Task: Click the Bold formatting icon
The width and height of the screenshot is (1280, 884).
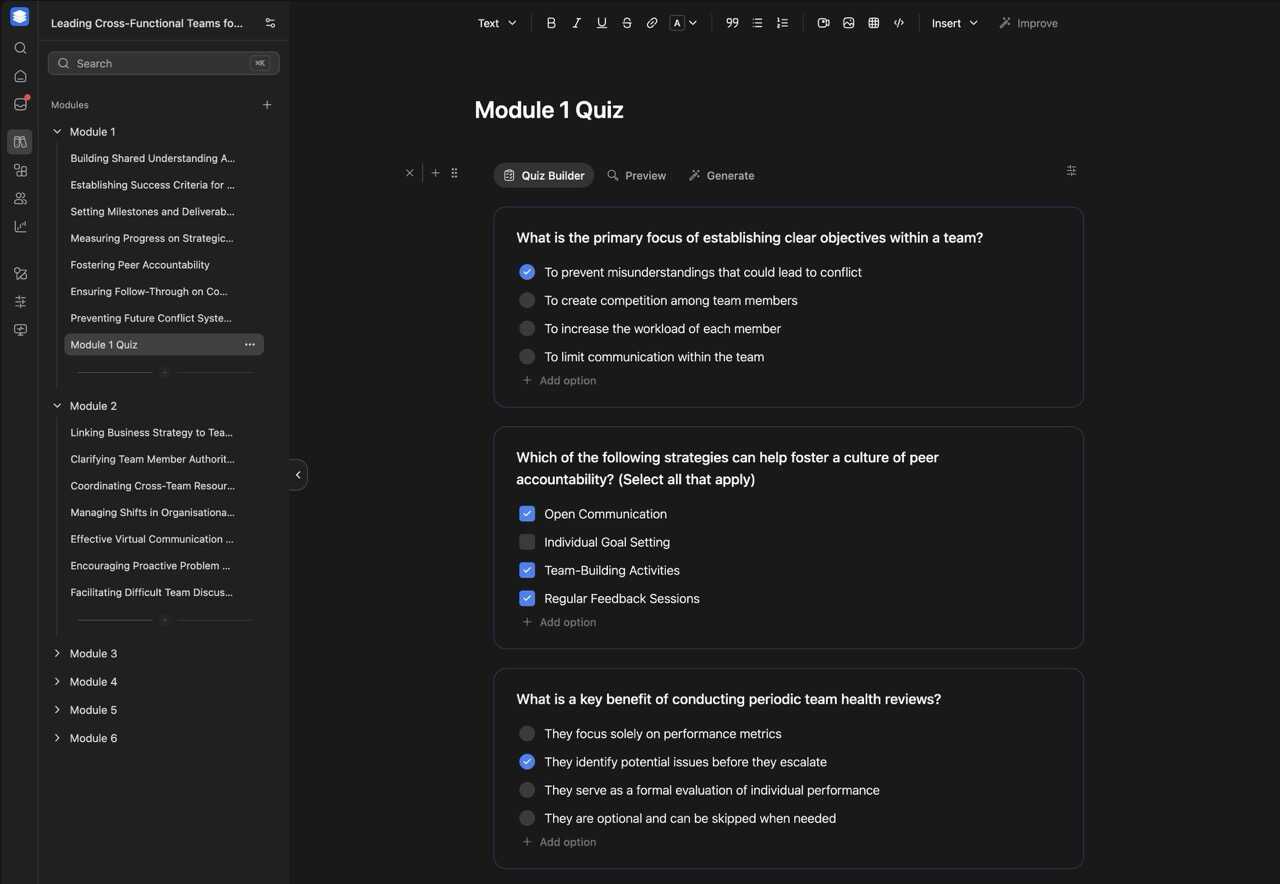Action: point(551,23)
